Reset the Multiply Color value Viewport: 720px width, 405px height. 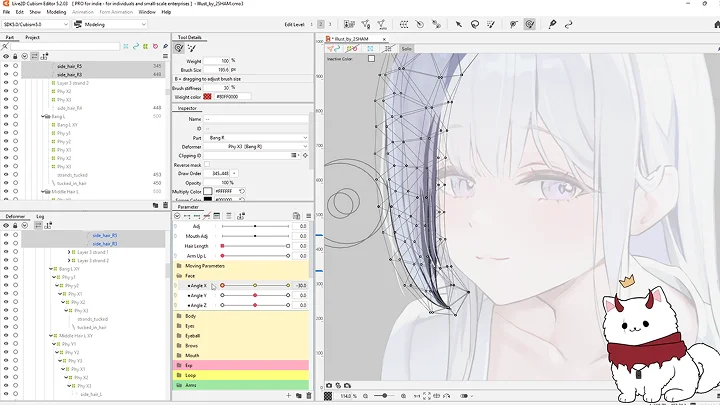[x=242, y=191]
